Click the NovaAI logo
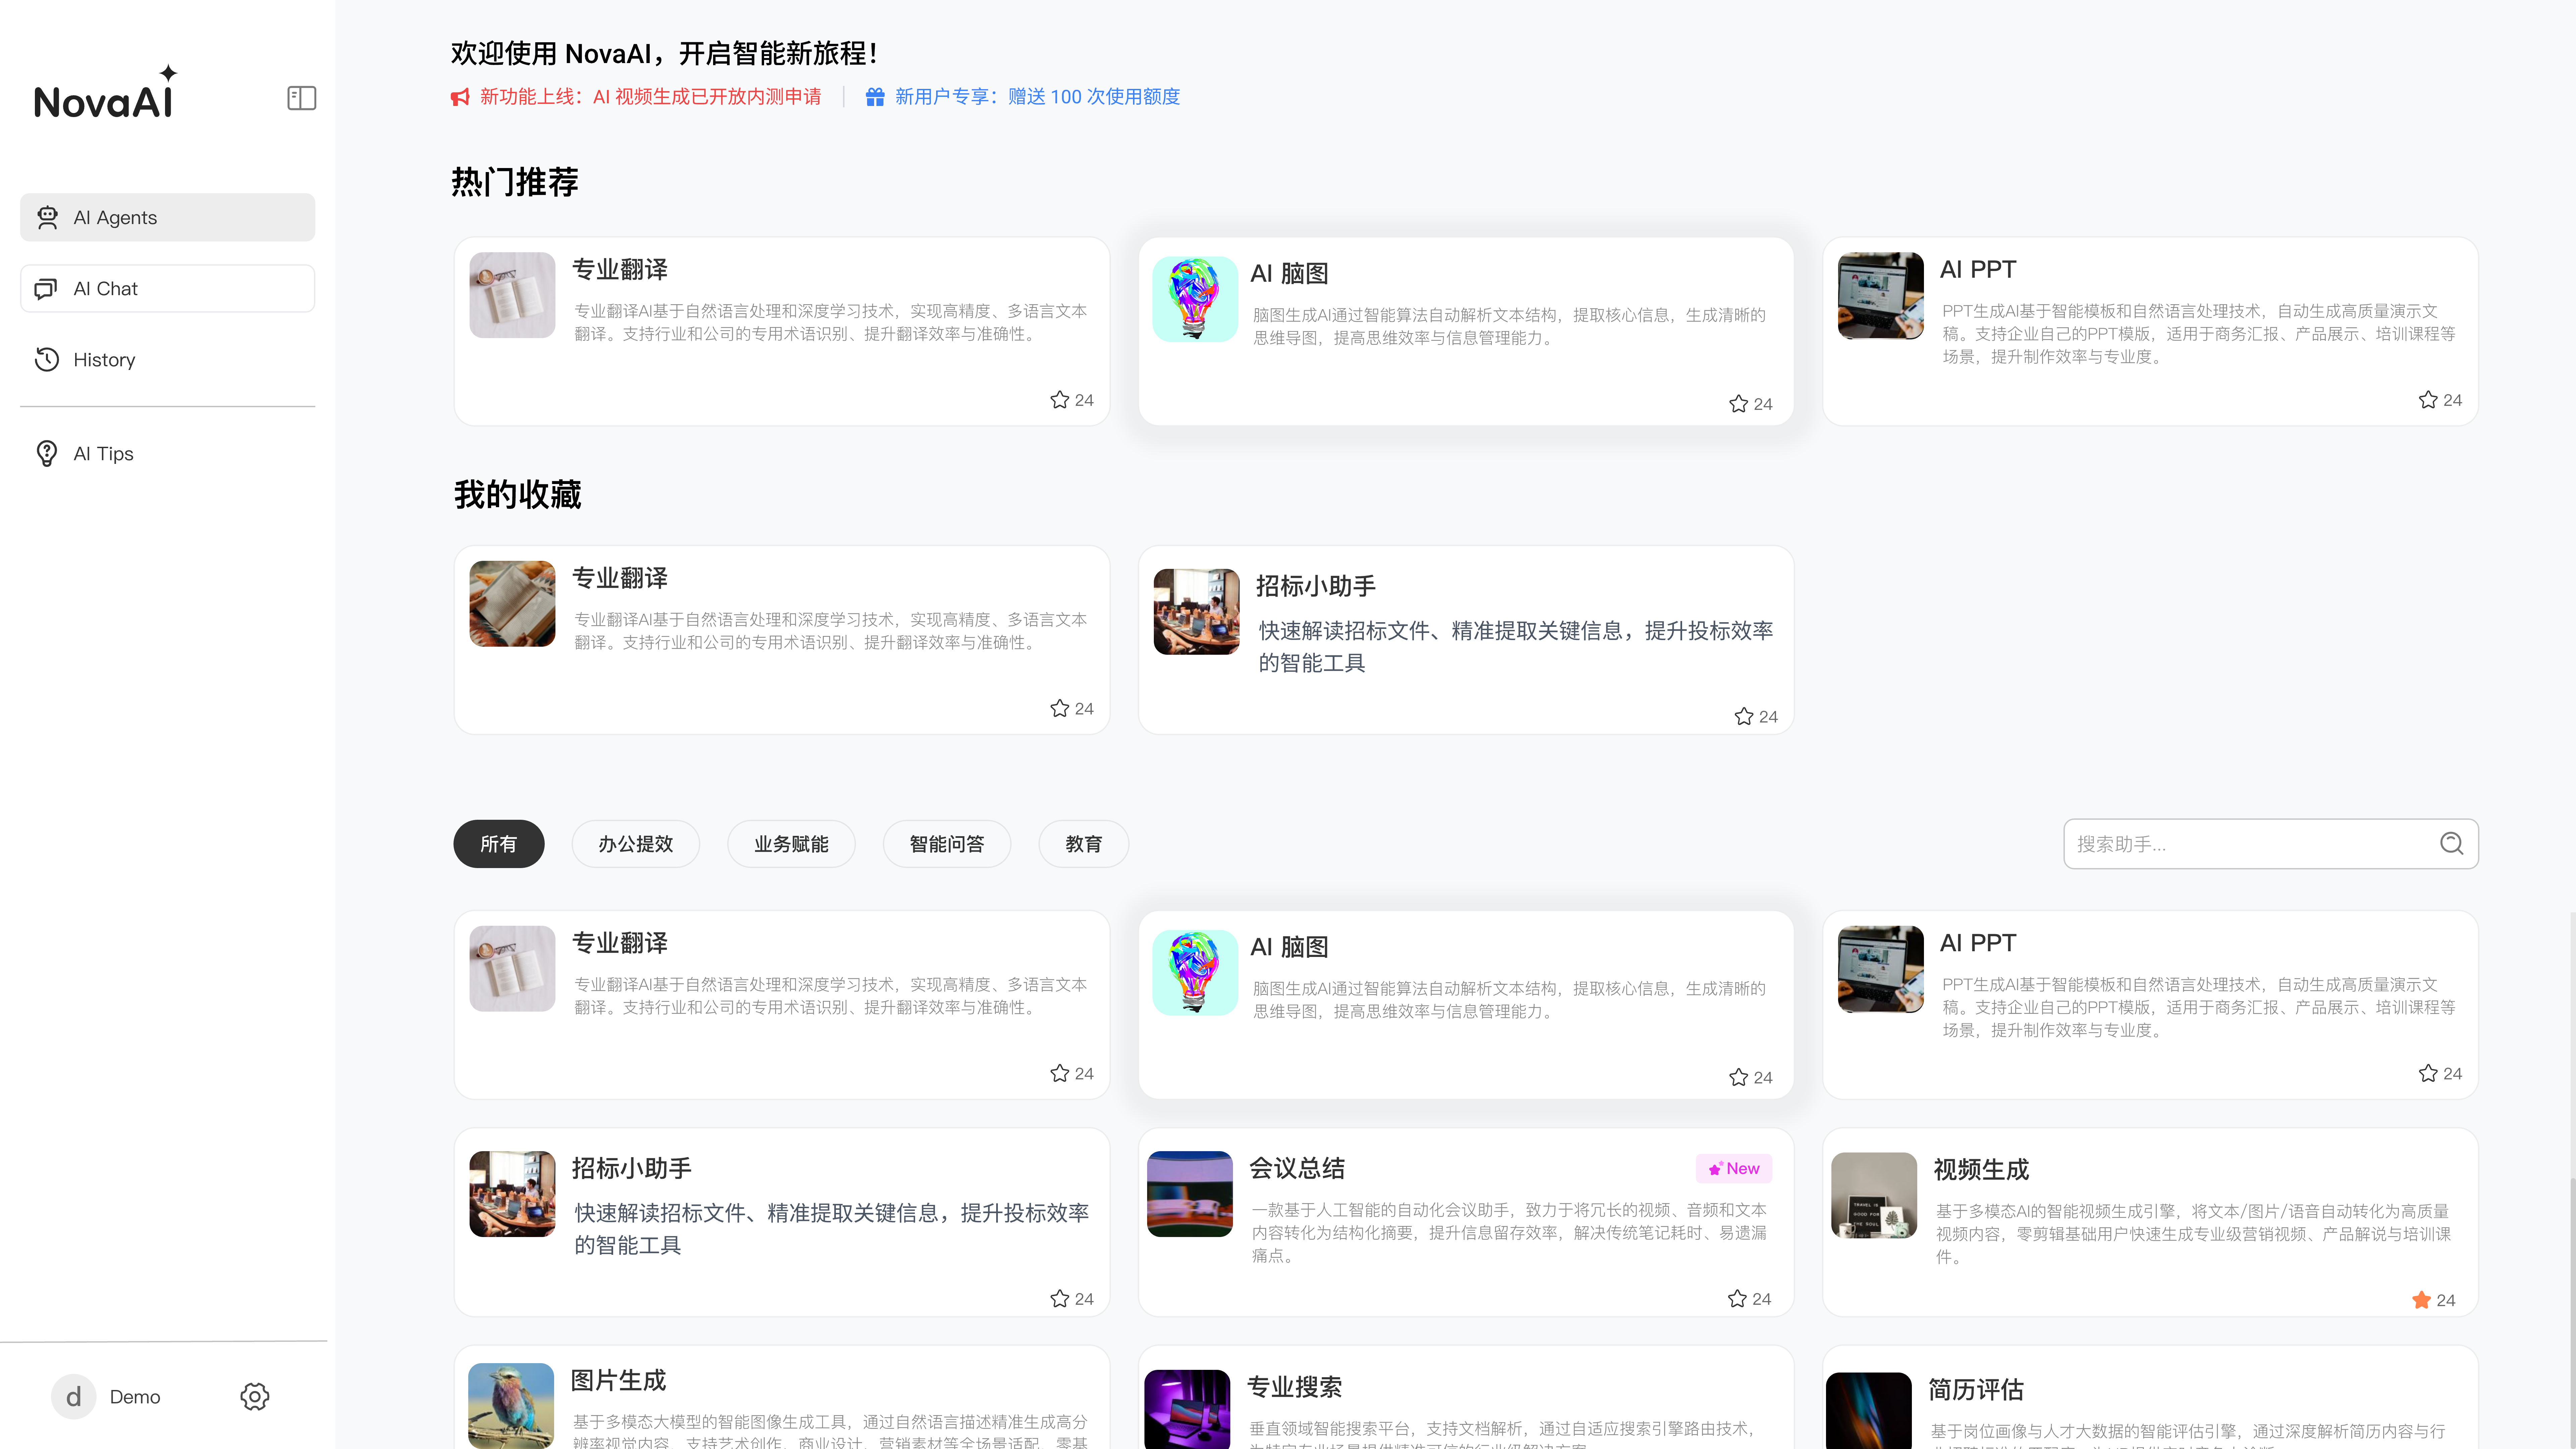The image size is (2576, 1449). pos(106,92)
